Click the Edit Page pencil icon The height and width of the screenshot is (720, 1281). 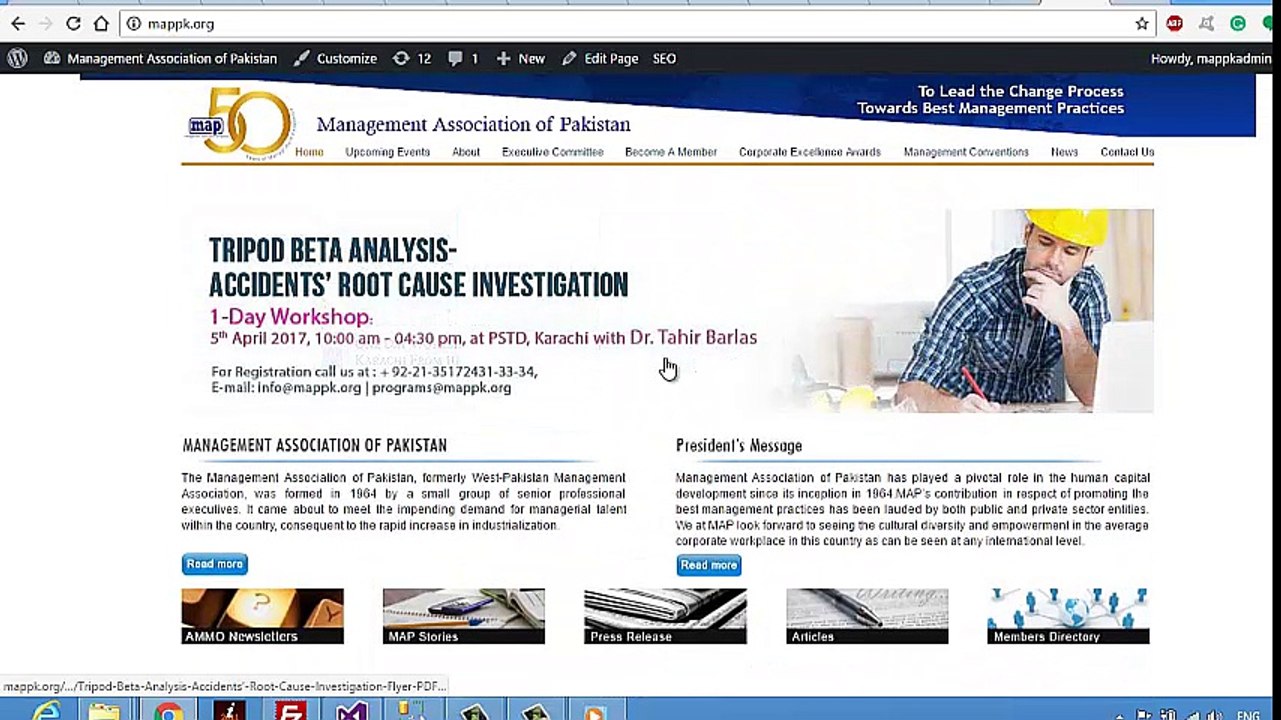pyautogui.click(x=569, y=58)
